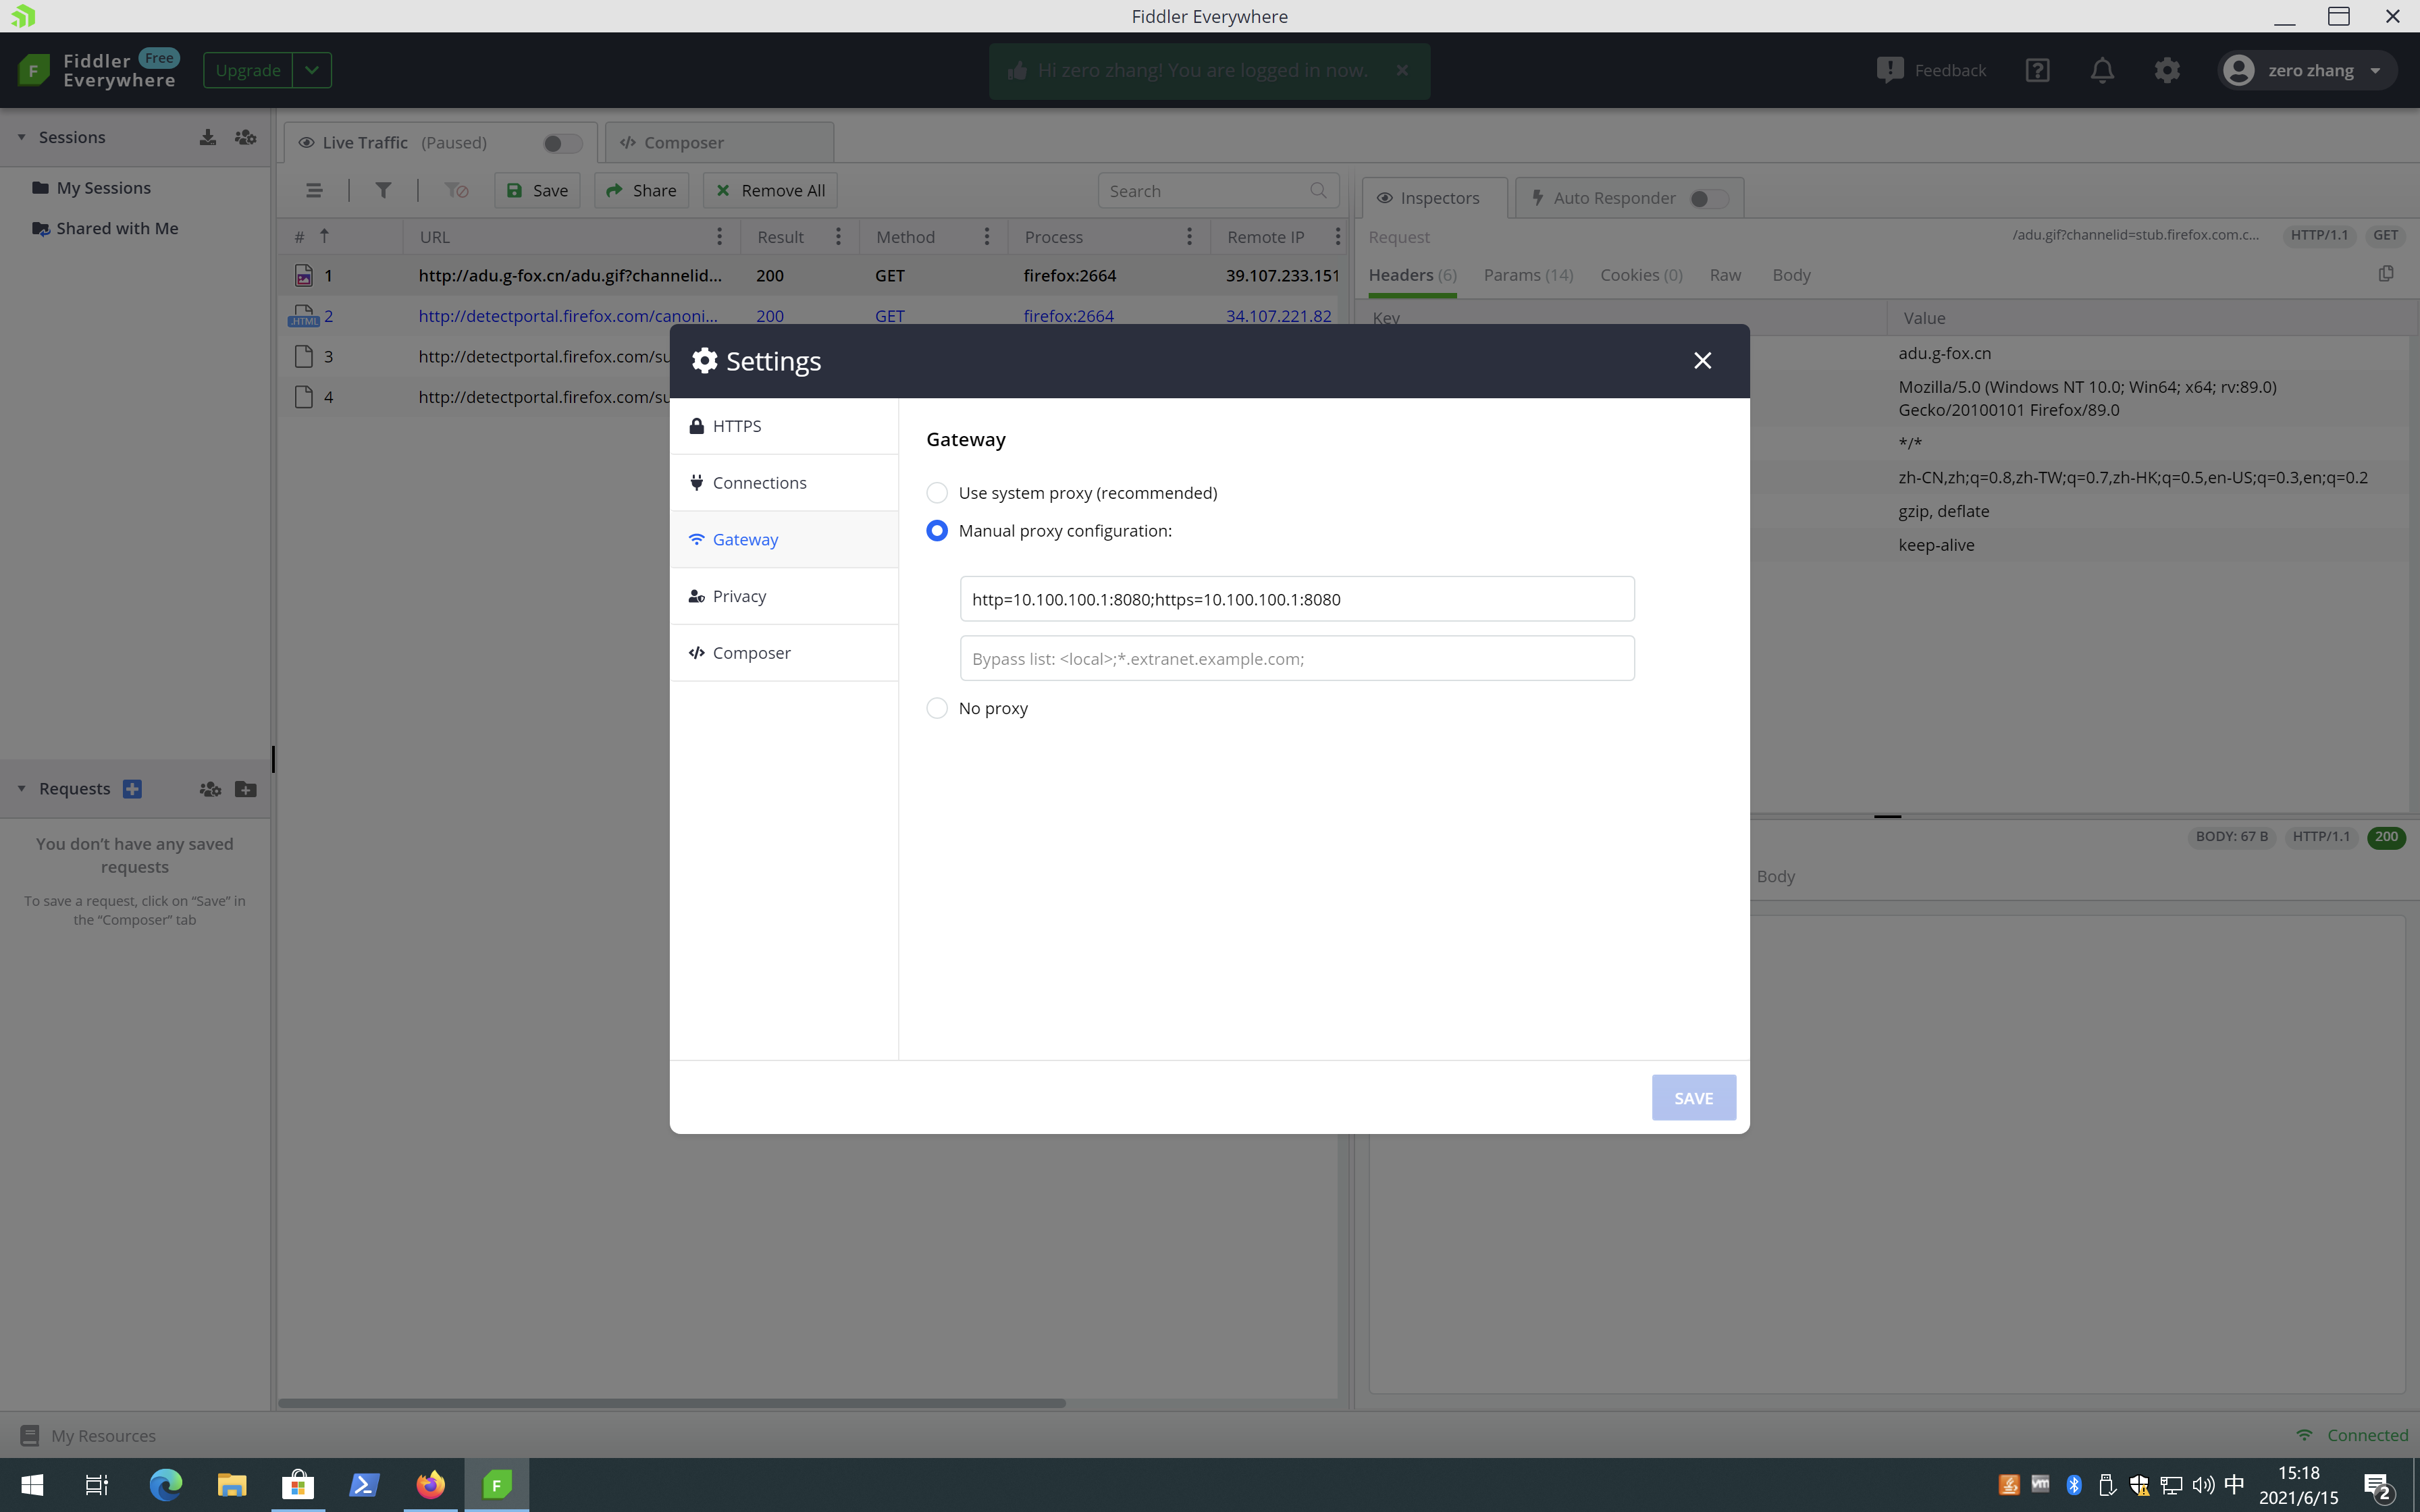Click the Feedback button
Screen dimensions: 2420x1512
coord(1931,70)
